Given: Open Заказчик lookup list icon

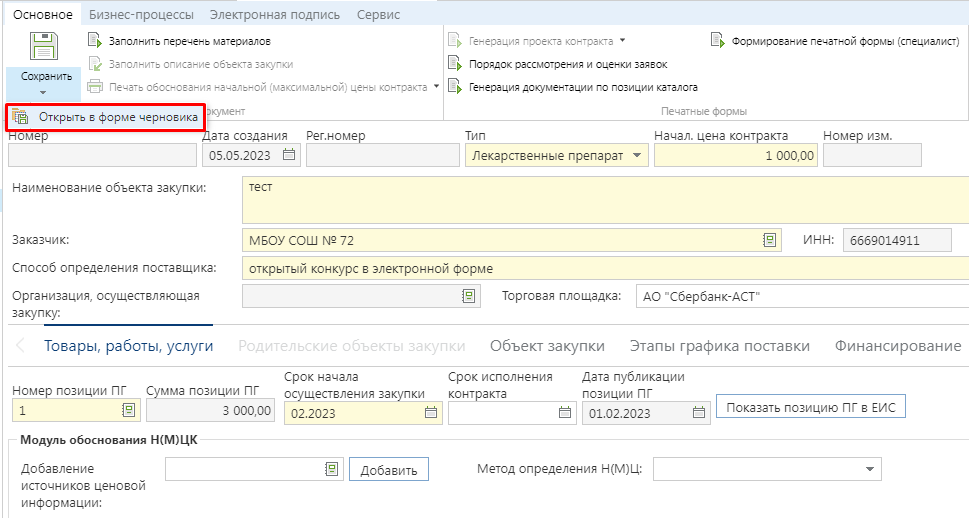Looking at the screenshot, I should (x=769, y=240).
